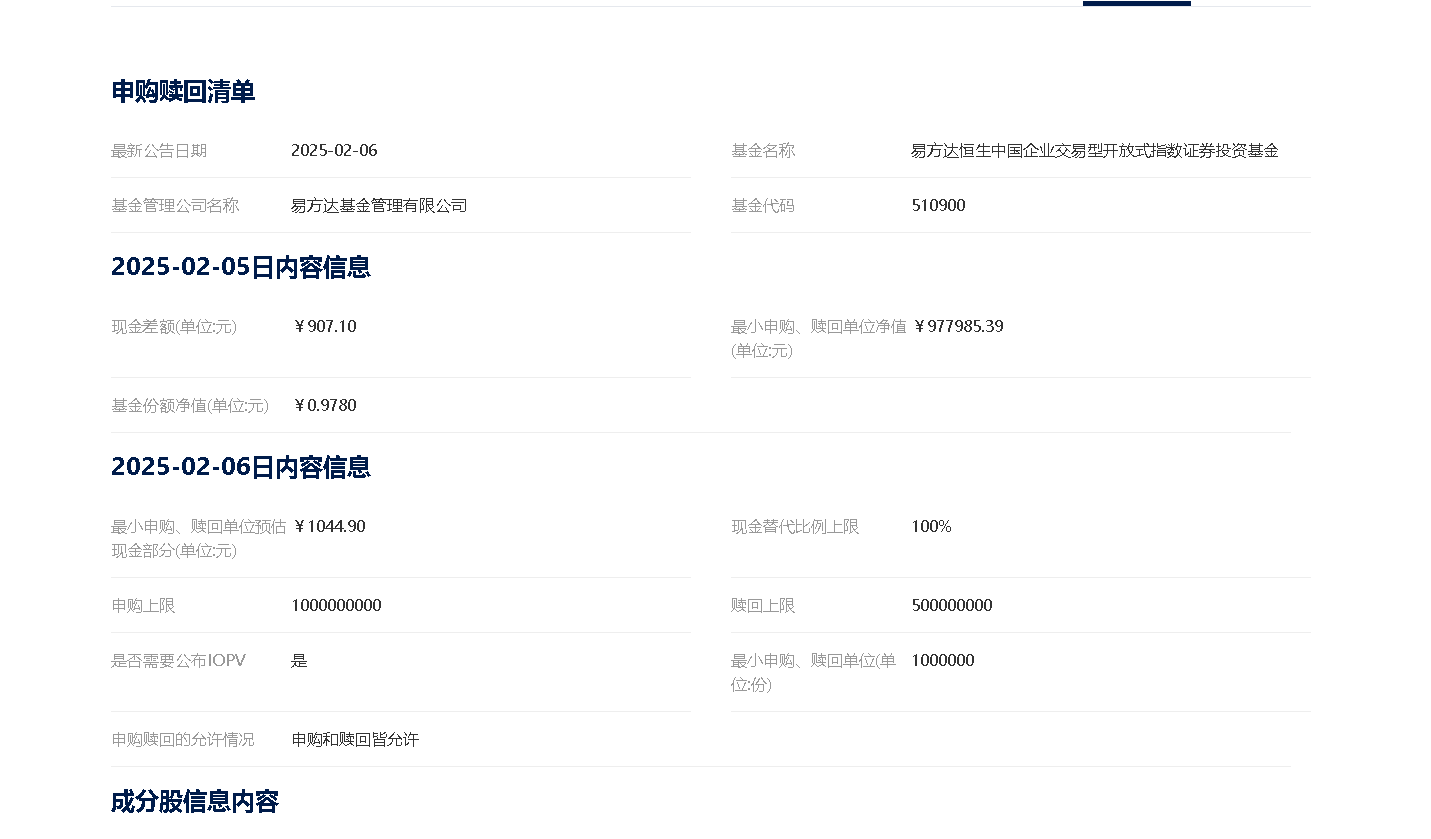1431x839 pixels.
Task: Select the 基金管理公司名称 label
Action: click(x=175, y=206)
